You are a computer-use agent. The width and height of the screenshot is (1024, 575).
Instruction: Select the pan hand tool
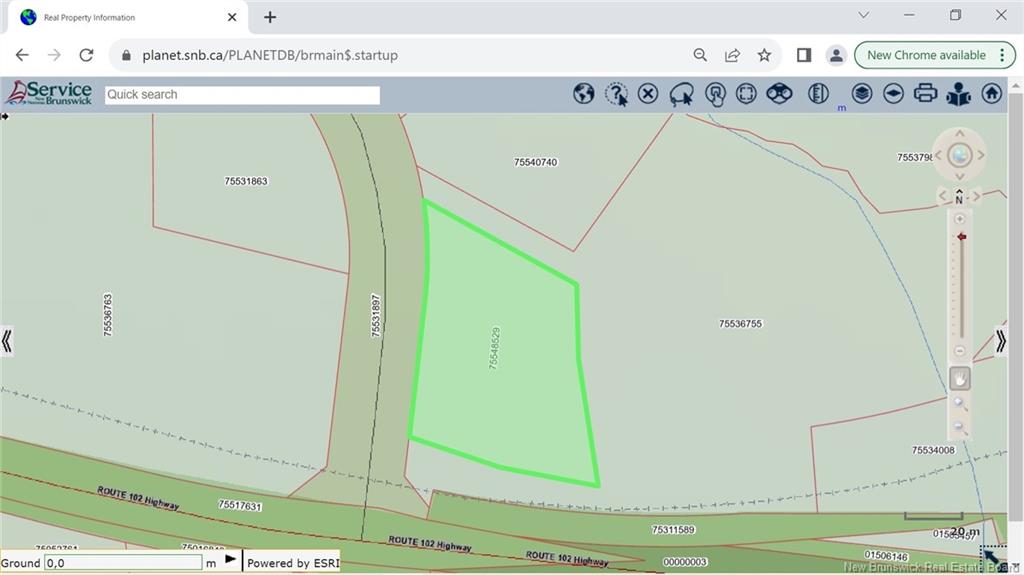959,378
